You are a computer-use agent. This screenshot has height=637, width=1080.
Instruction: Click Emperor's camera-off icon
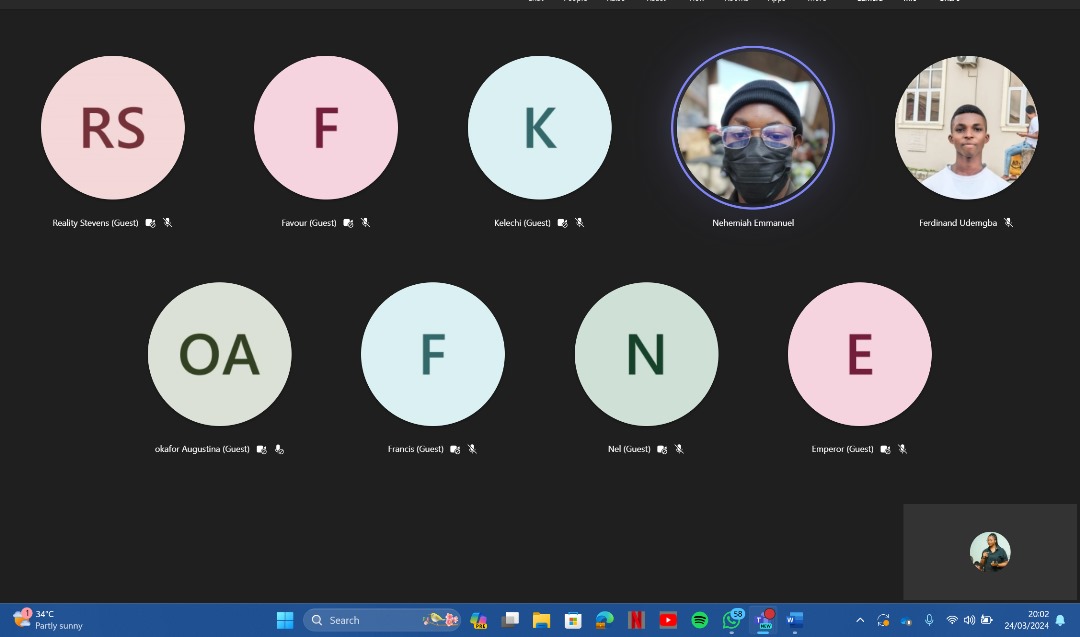coord(885,450)
